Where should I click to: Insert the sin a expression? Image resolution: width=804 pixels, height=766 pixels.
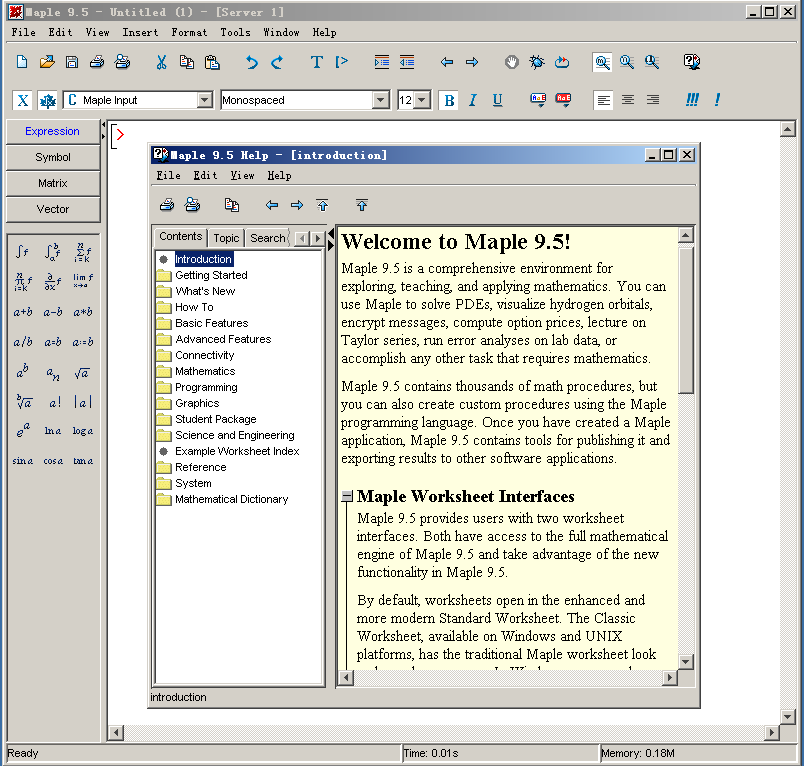[x=23, y=461]
